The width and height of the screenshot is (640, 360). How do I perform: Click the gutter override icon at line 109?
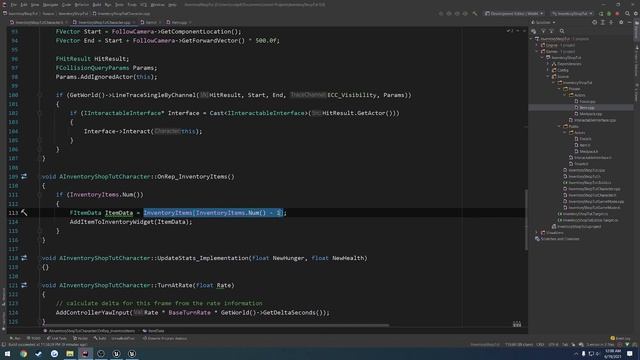[24, 176]
